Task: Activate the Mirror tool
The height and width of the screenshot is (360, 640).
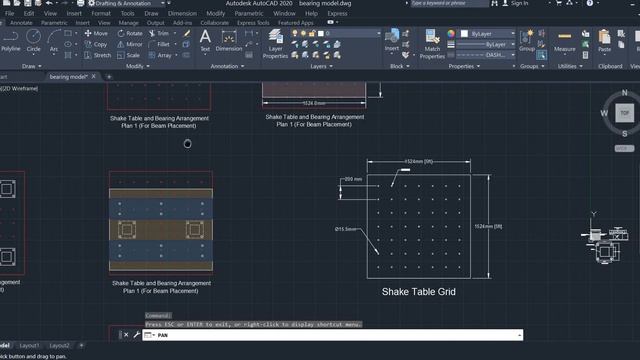Action: [x=130, y=44]
